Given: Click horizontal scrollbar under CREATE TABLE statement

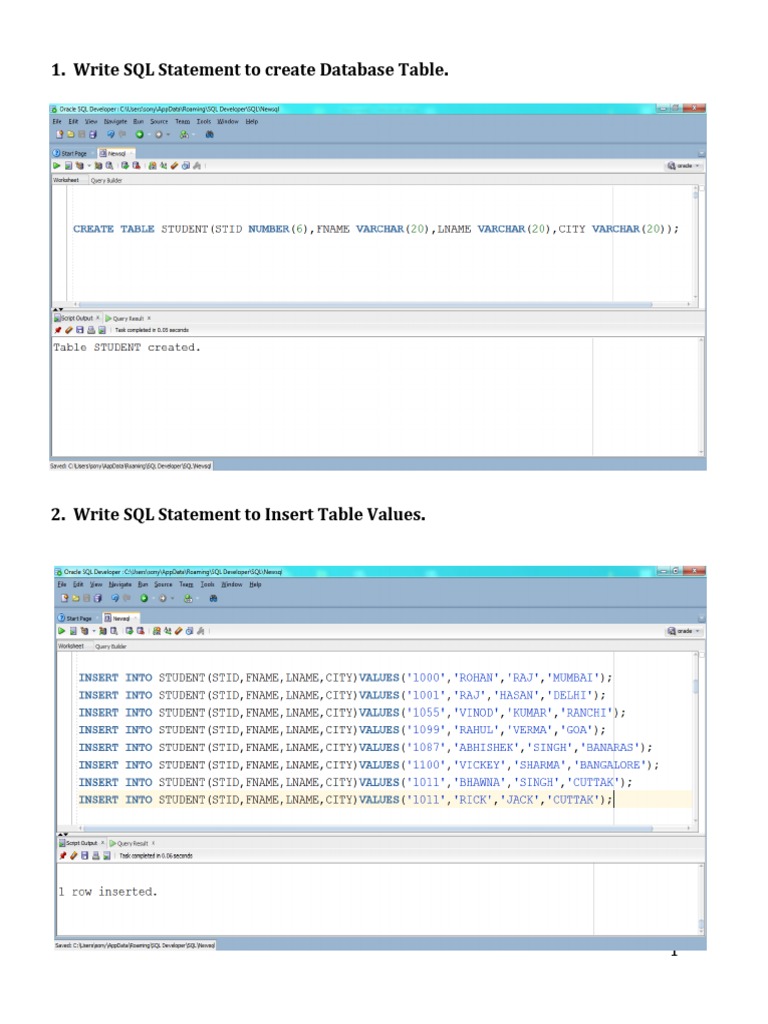Looking at the screenshot, I should 366,304.
